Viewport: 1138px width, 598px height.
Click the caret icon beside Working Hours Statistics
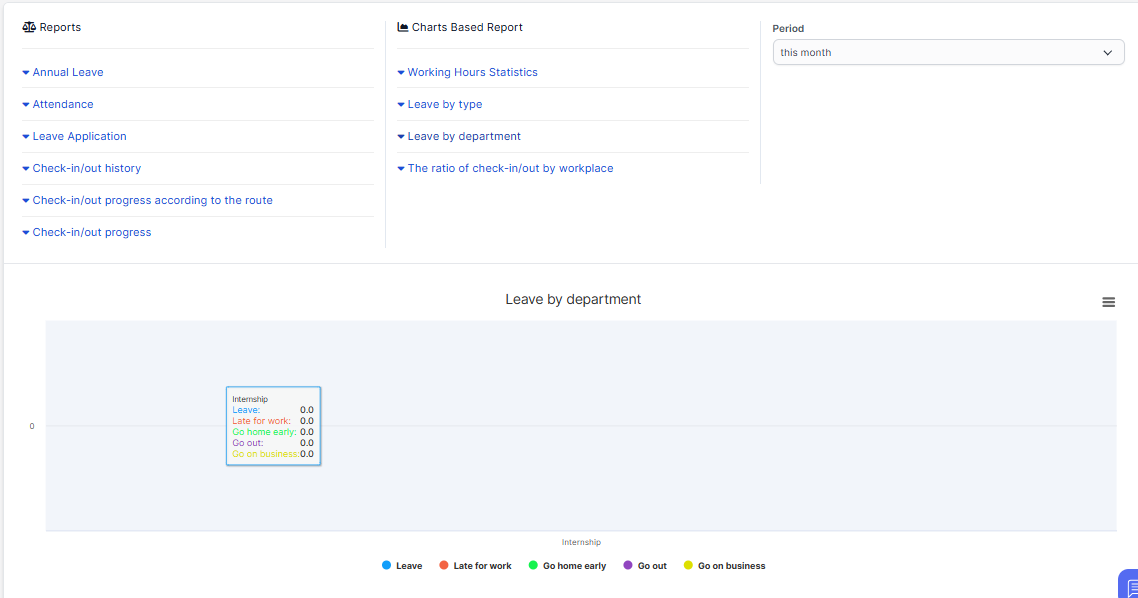401,73
